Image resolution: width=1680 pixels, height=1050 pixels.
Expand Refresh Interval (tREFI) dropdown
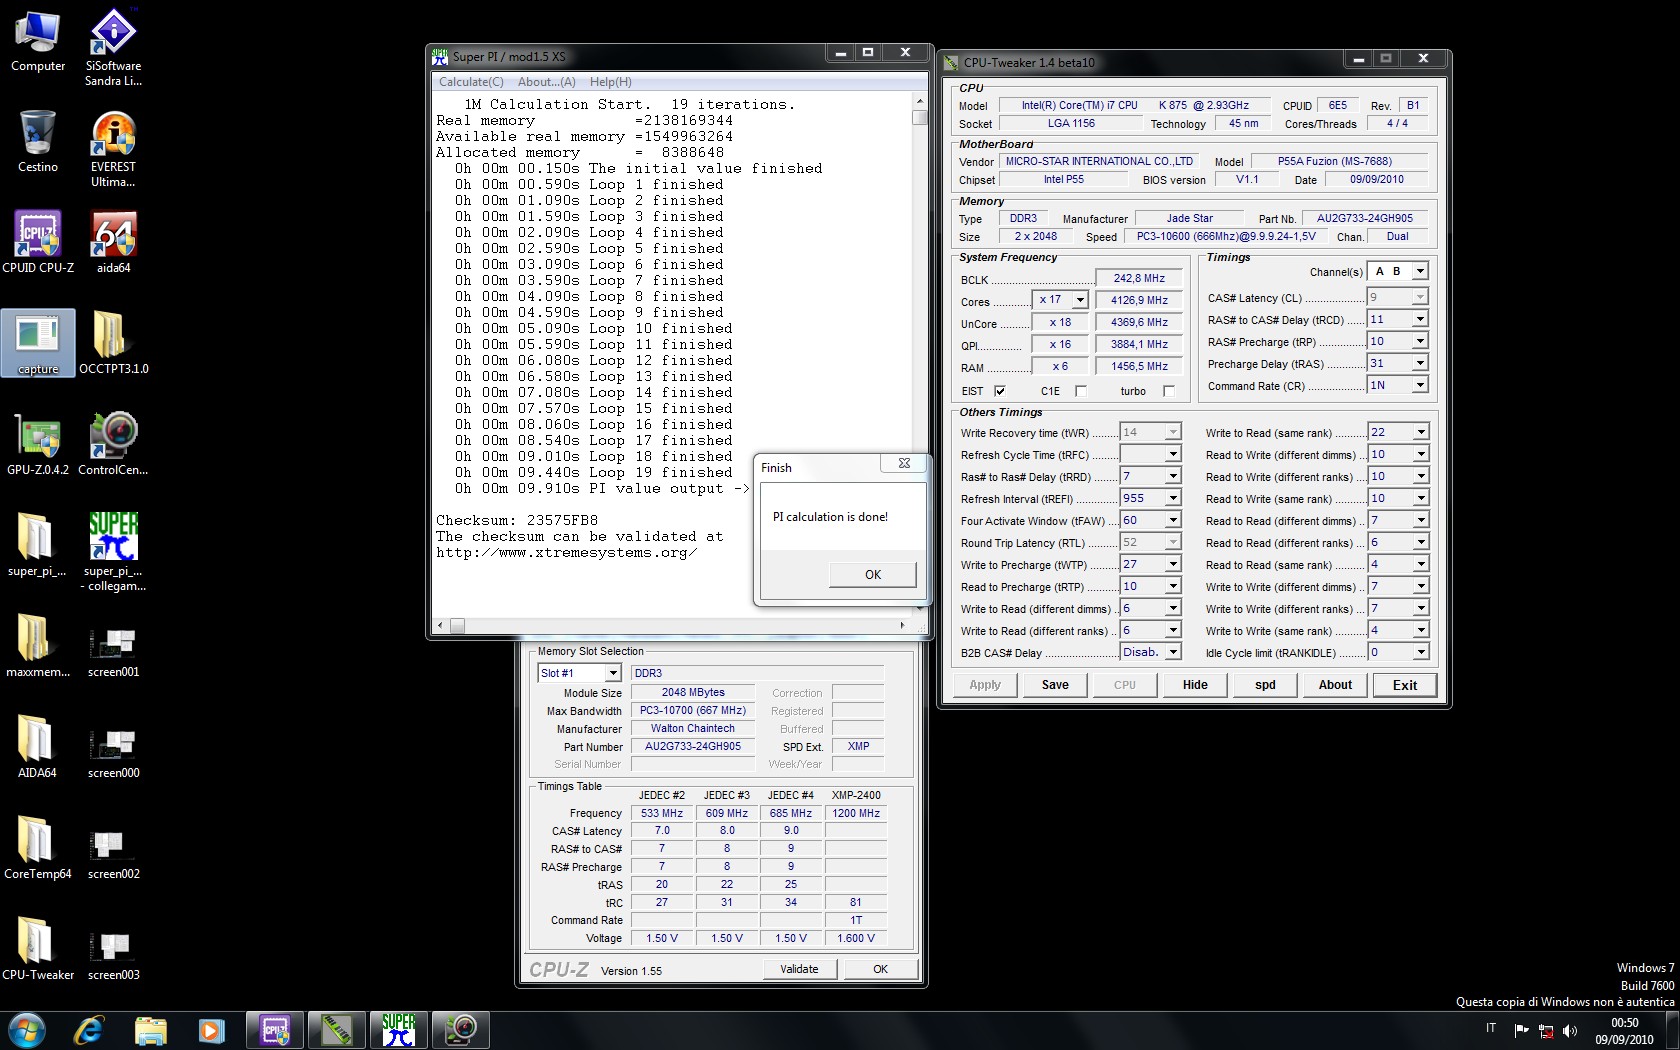pyautogui.click(x=1173, y=498)
